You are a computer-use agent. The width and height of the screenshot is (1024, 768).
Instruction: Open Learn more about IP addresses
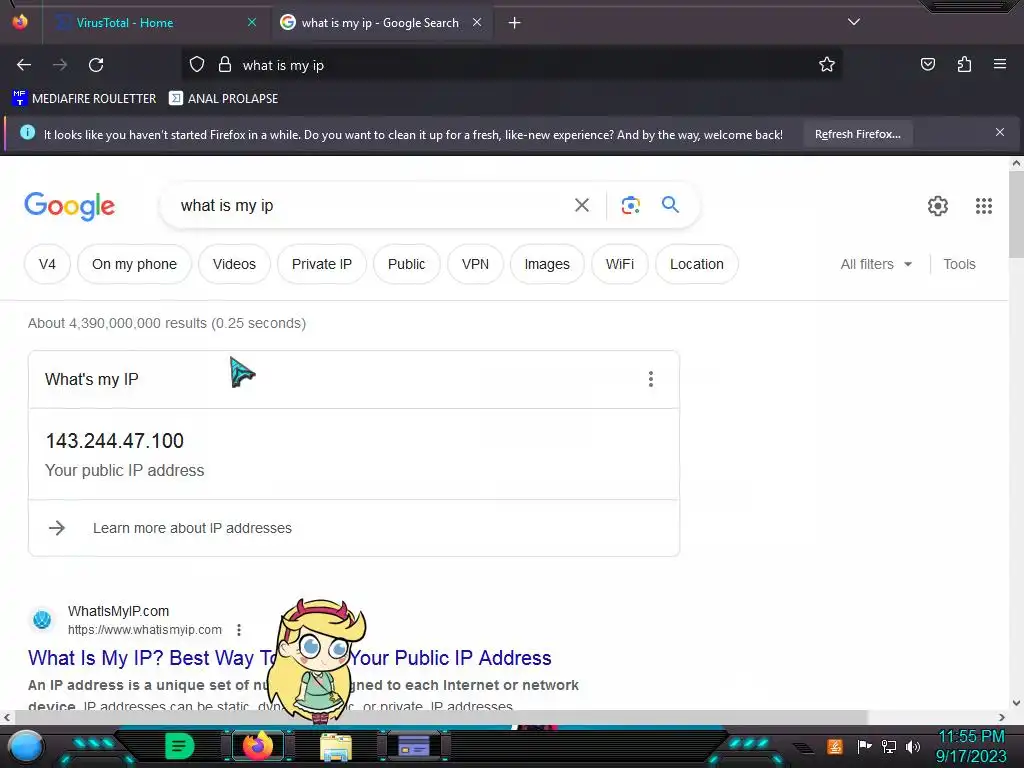click(x=192, y=528)
